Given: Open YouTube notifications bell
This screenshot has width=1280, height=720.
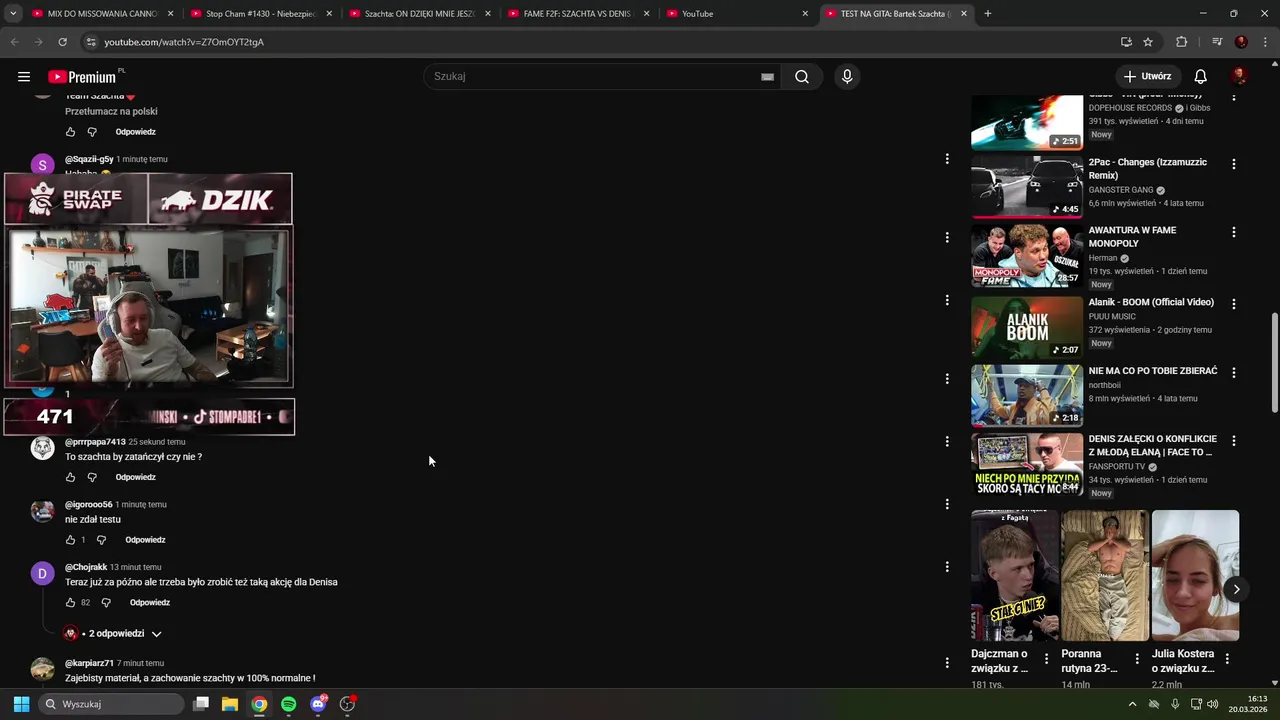Looking at the screenshot, I should (1201, 76).
